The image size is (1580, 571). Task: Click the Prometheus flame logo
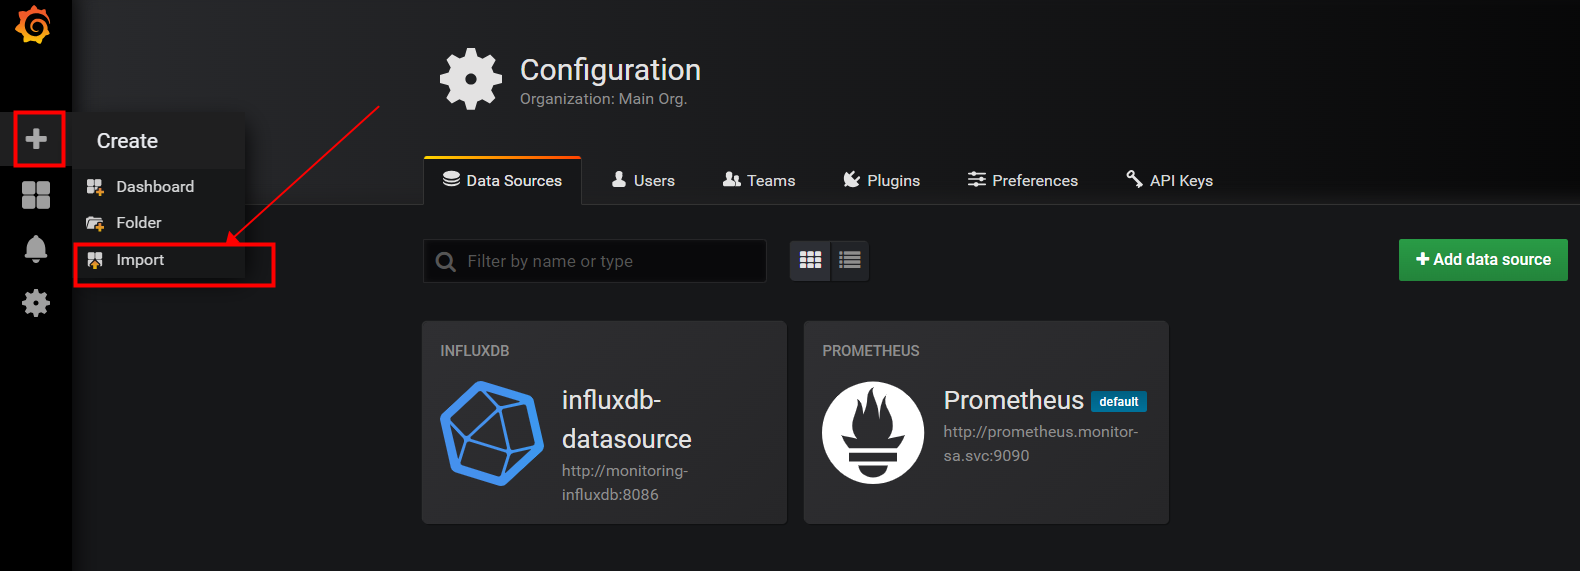pyautogui.click(x=873, y=432)
